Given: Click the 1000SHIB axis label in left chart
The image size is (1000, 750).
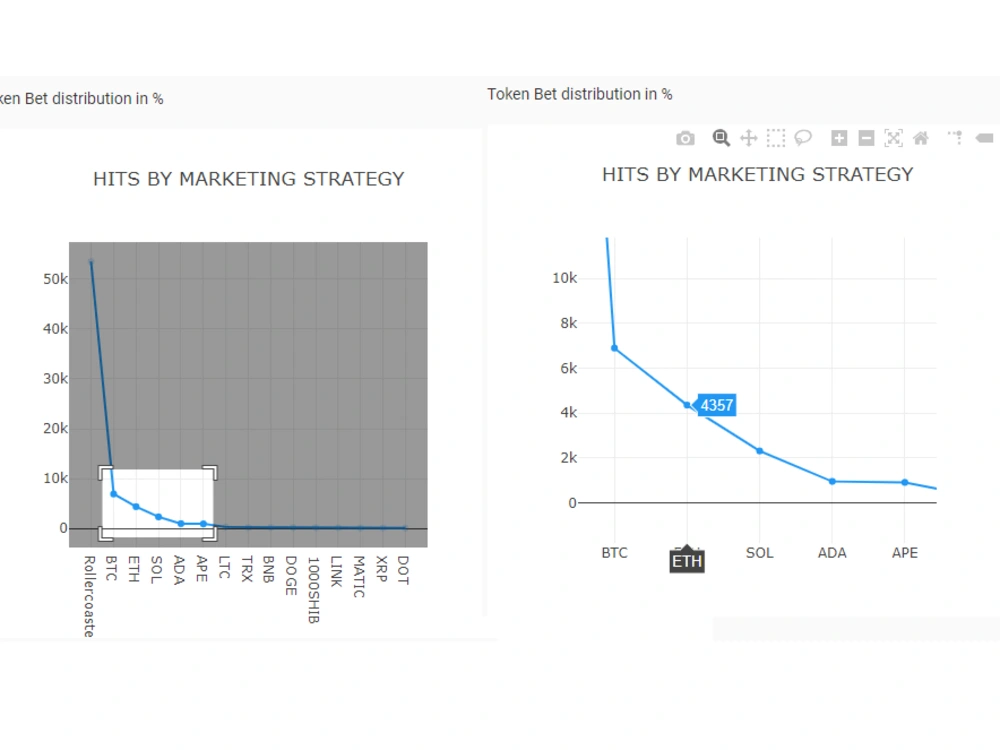Looking at the screenshot, I should (x=313, y=590).
